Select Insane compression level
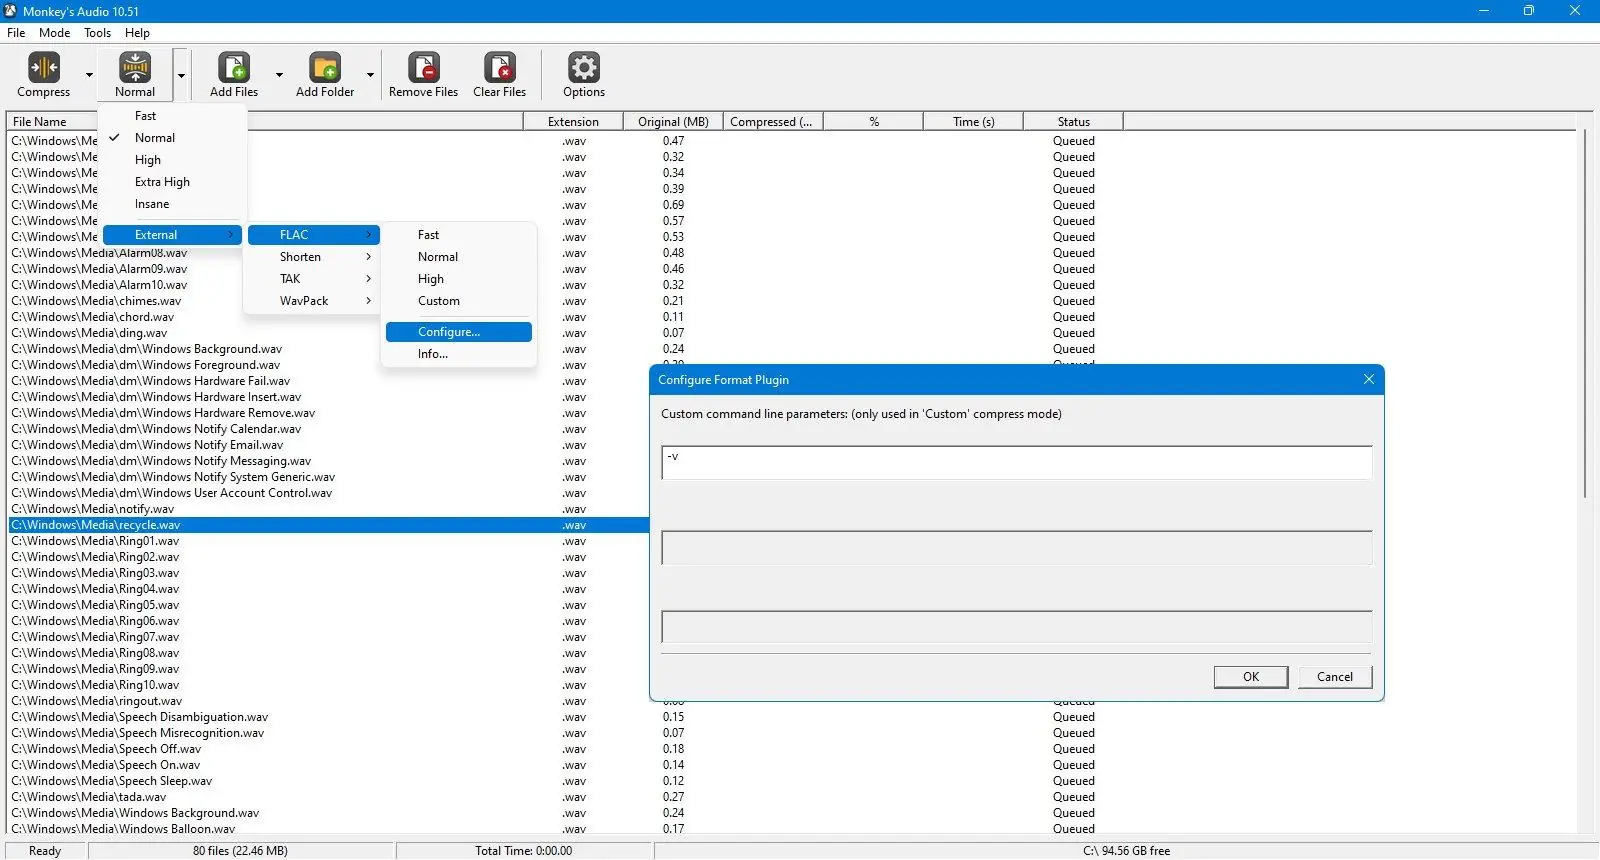This screenshot has height=860, width=1600. coord(172,204)
